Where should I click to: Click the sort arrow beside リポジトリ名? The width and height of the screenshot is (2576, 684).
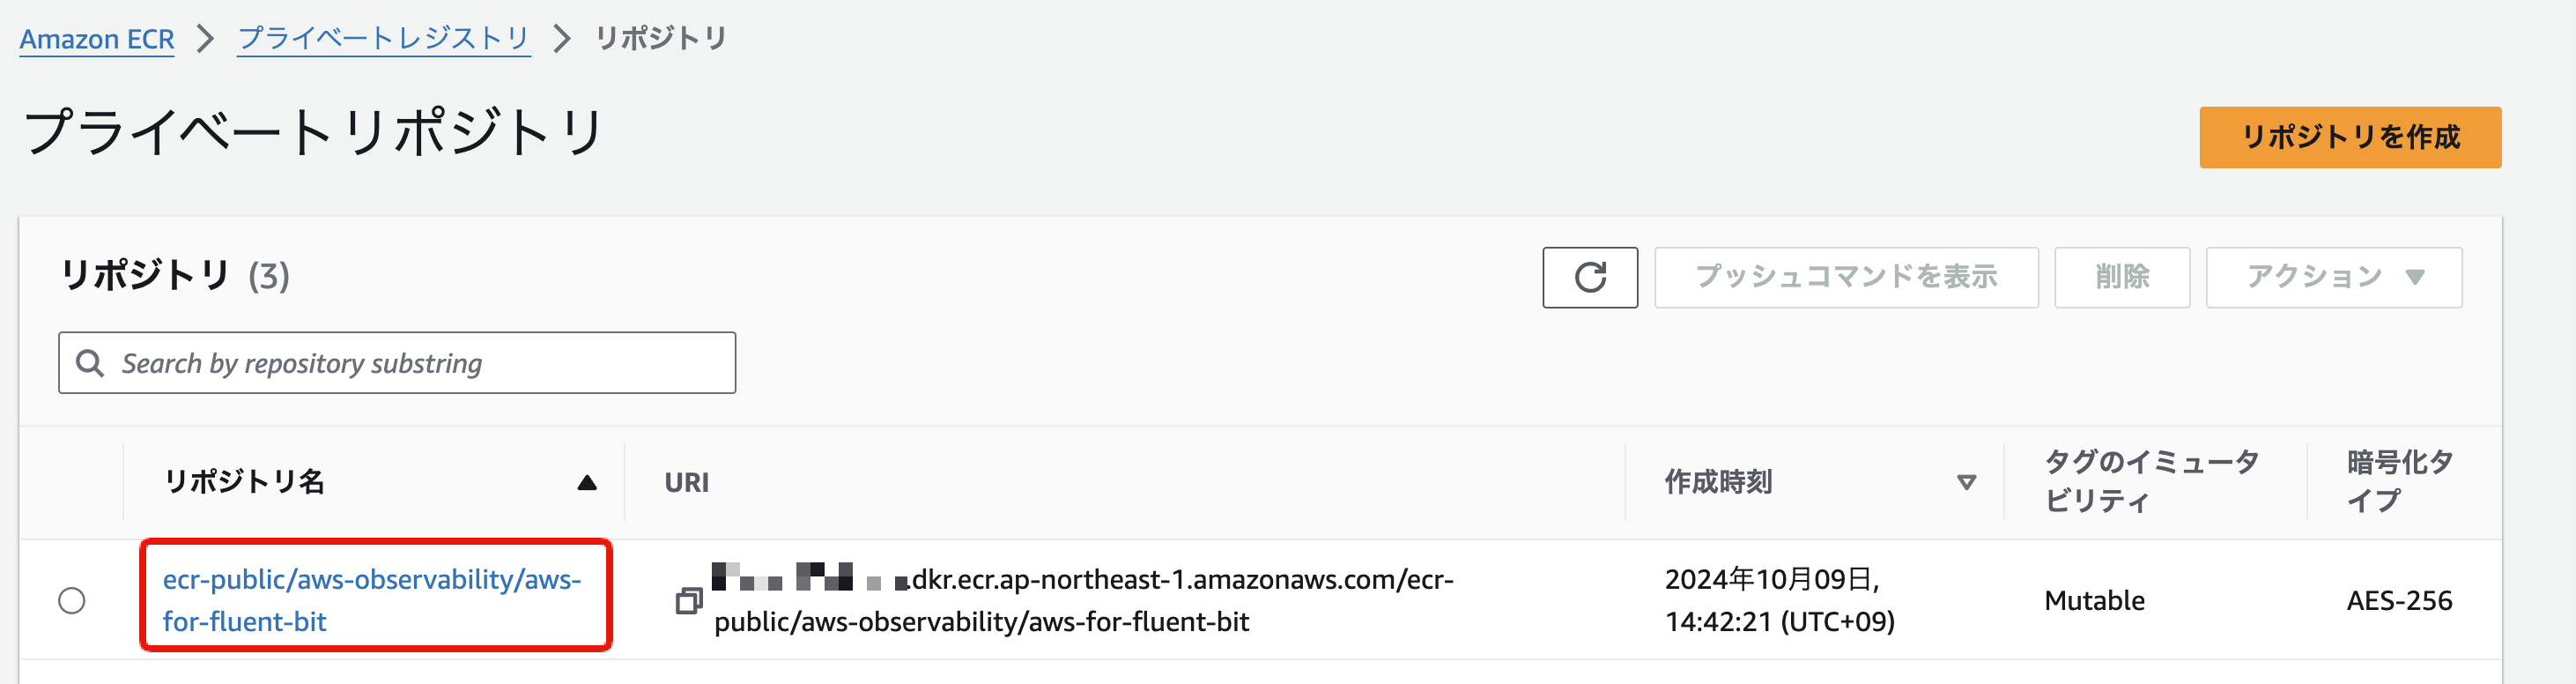pyautogui.click(x=587, y=483)
